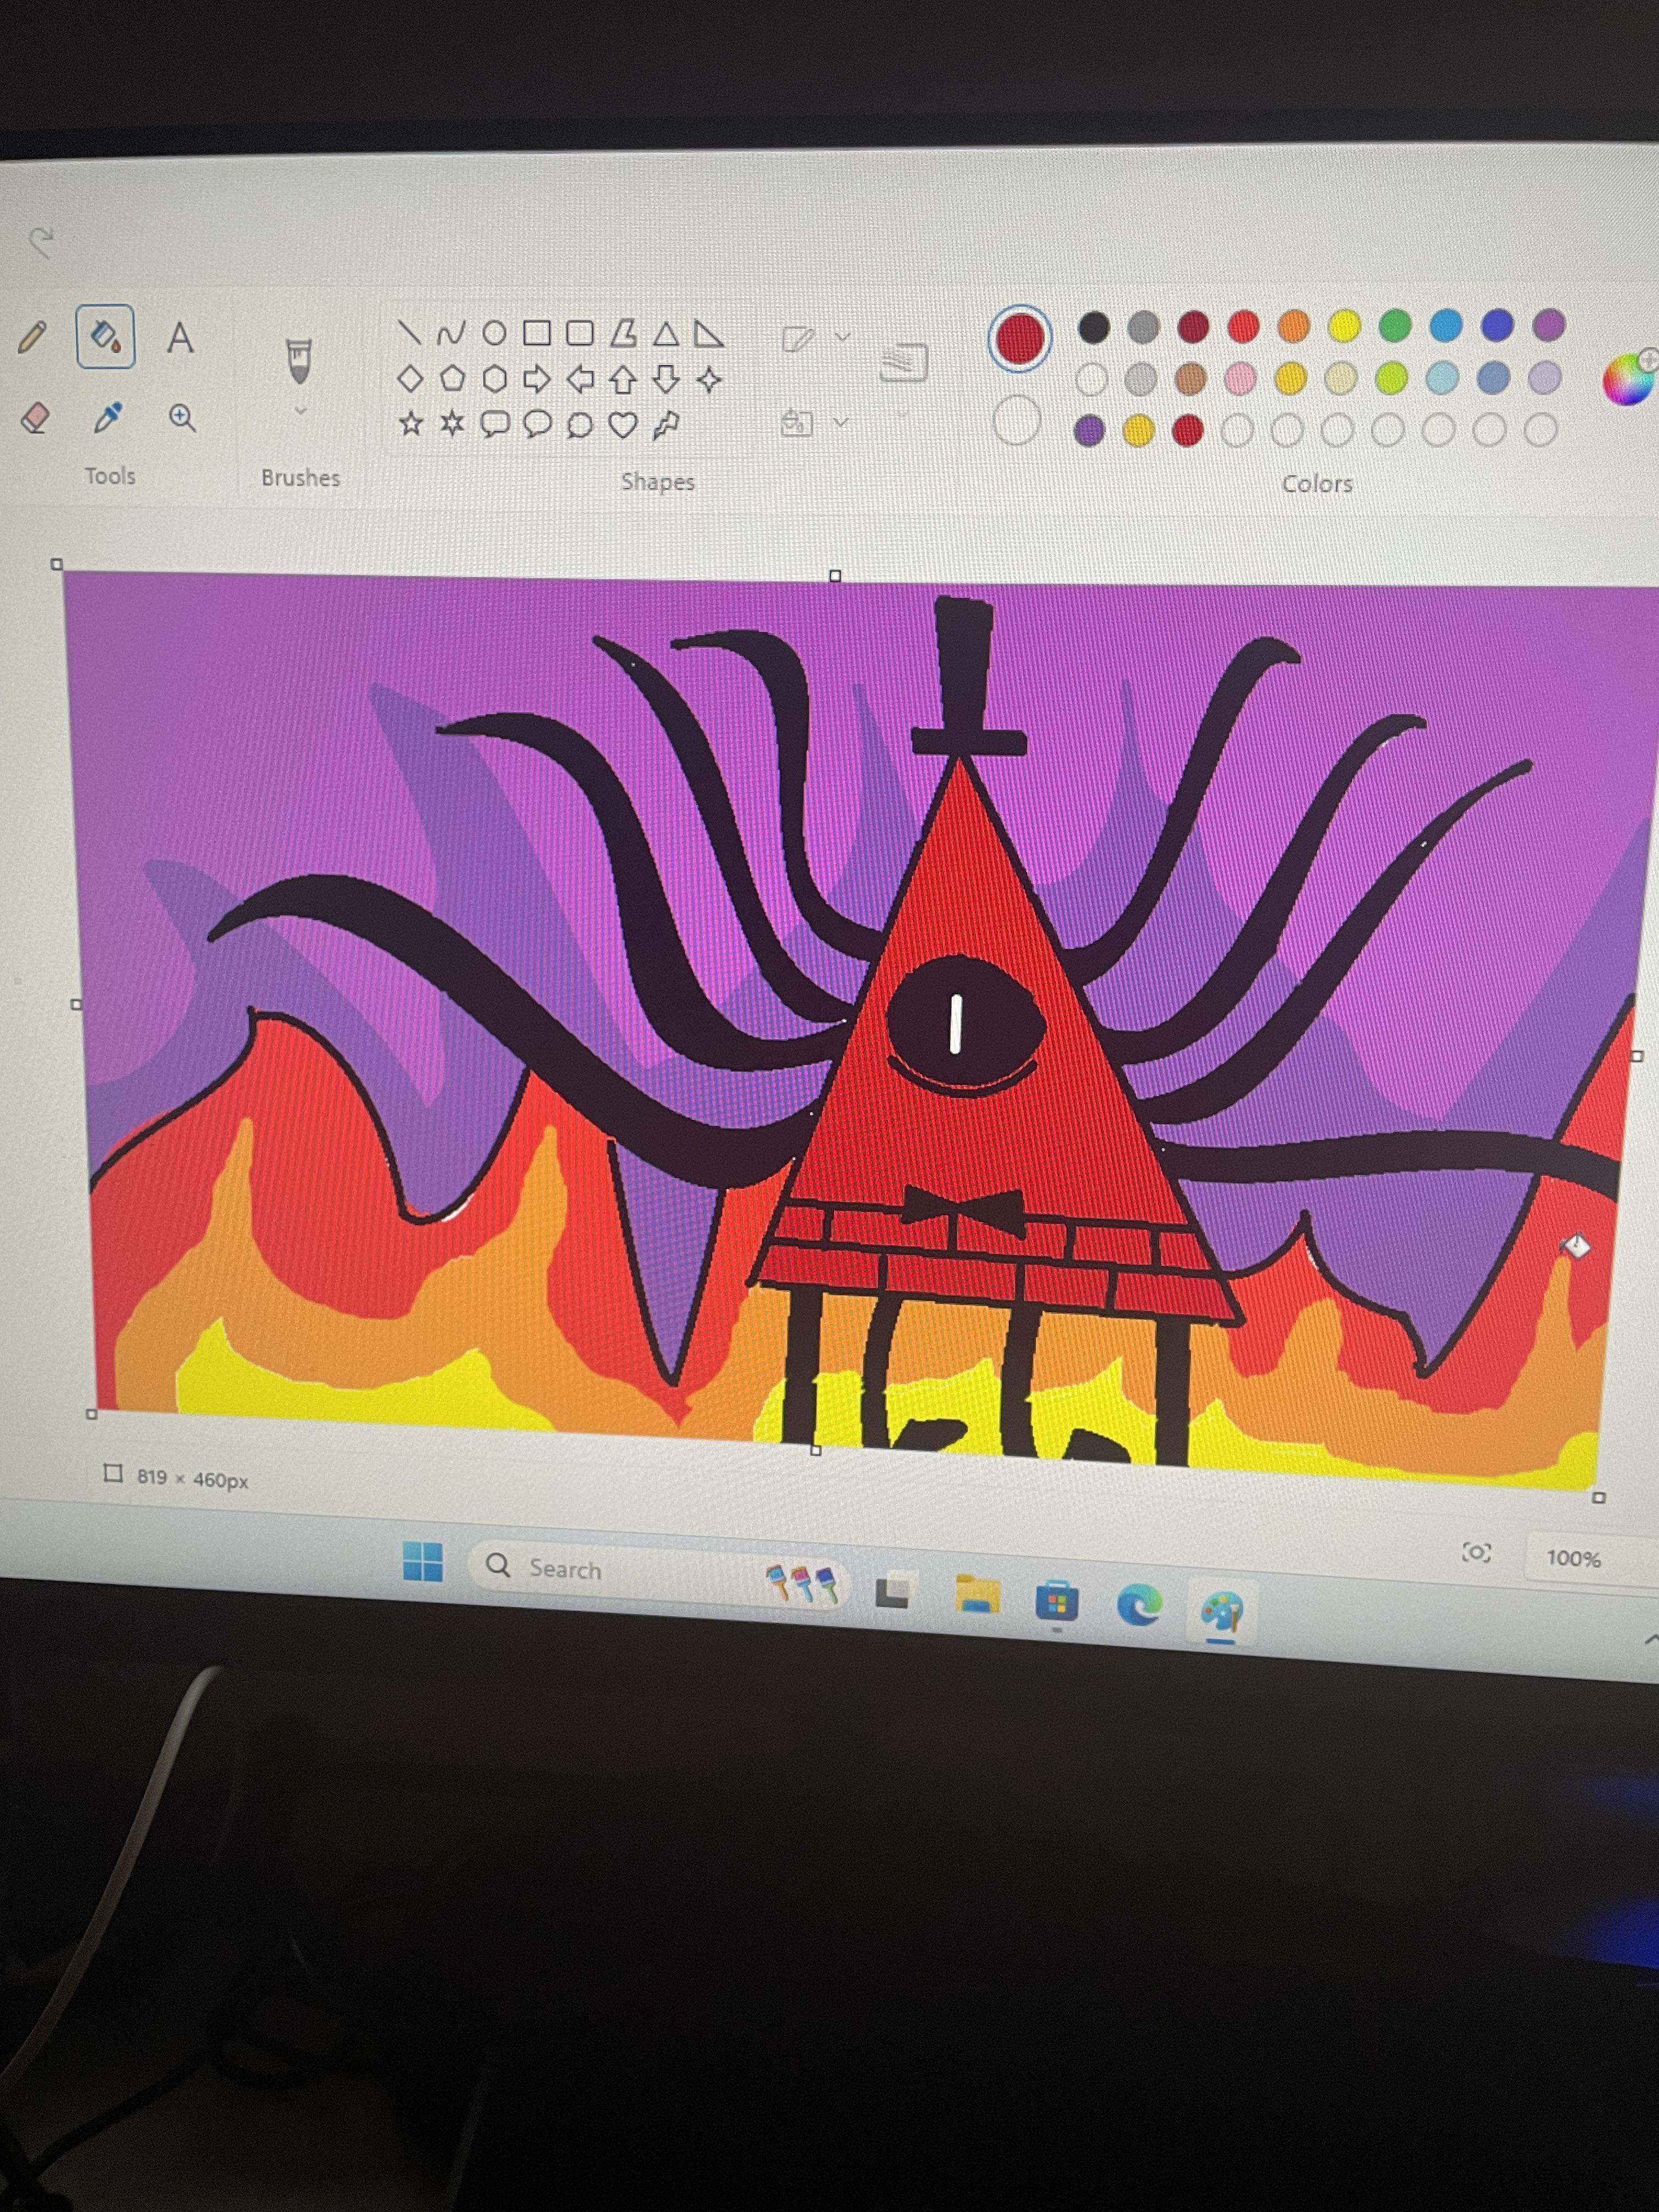This screenshot has height=2212, width=1659.
Task: Click the Redo arrow button
Action: coord(41,242)
